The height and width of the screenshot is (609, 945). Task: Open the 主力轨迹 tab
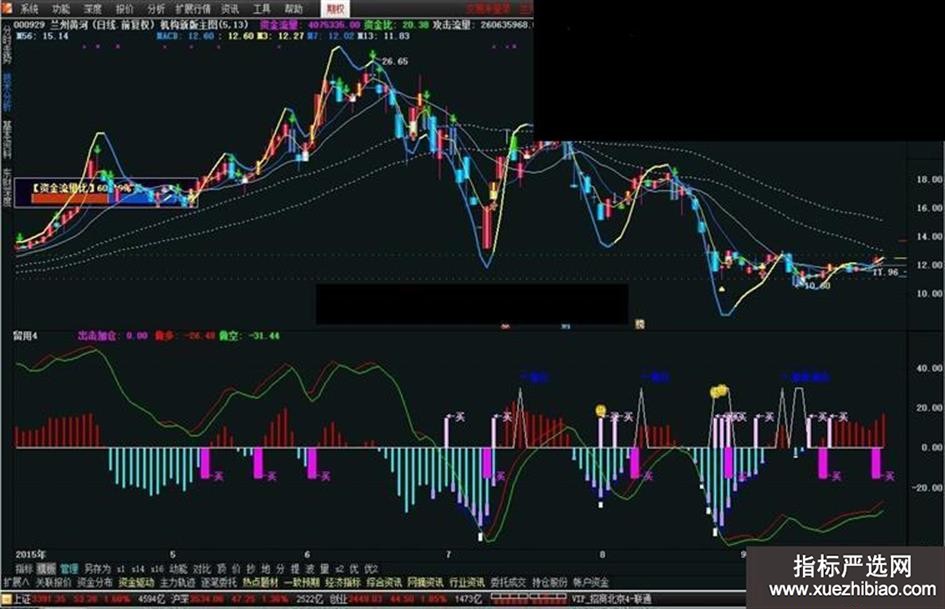177,582
